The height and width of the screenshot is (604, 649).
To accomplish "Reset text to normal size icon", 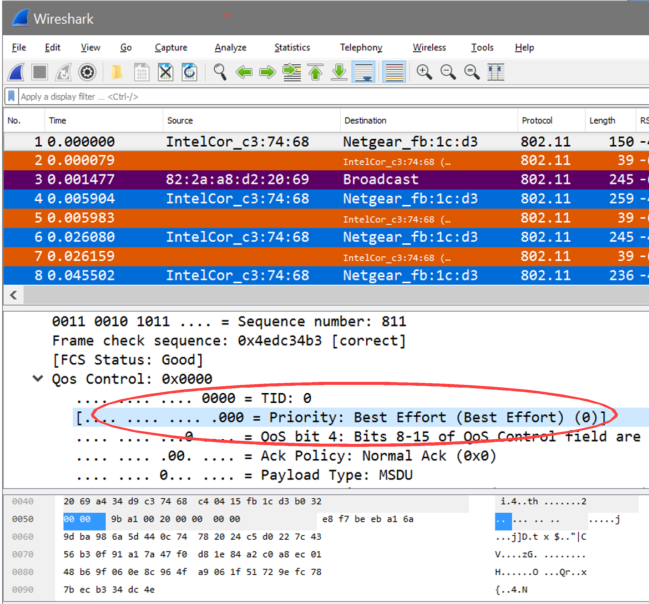I will coord(472,72).
